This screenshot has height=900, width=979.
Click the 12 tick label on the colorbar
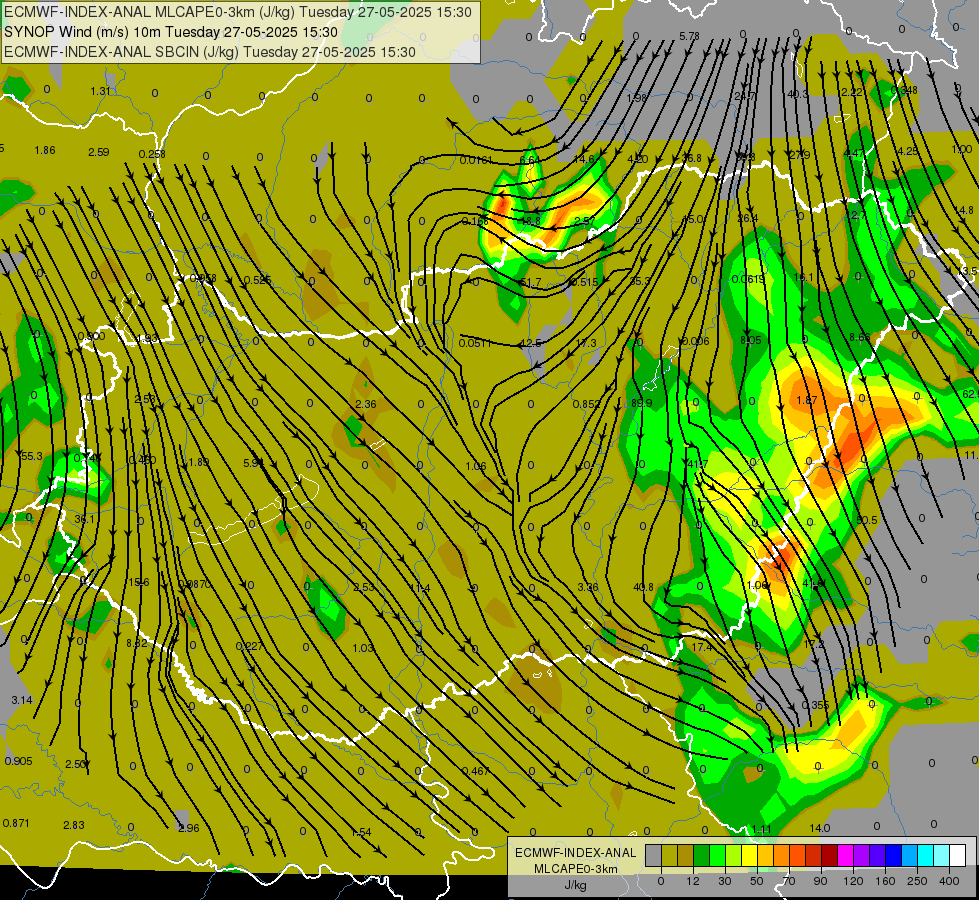[x=693, y=881]
